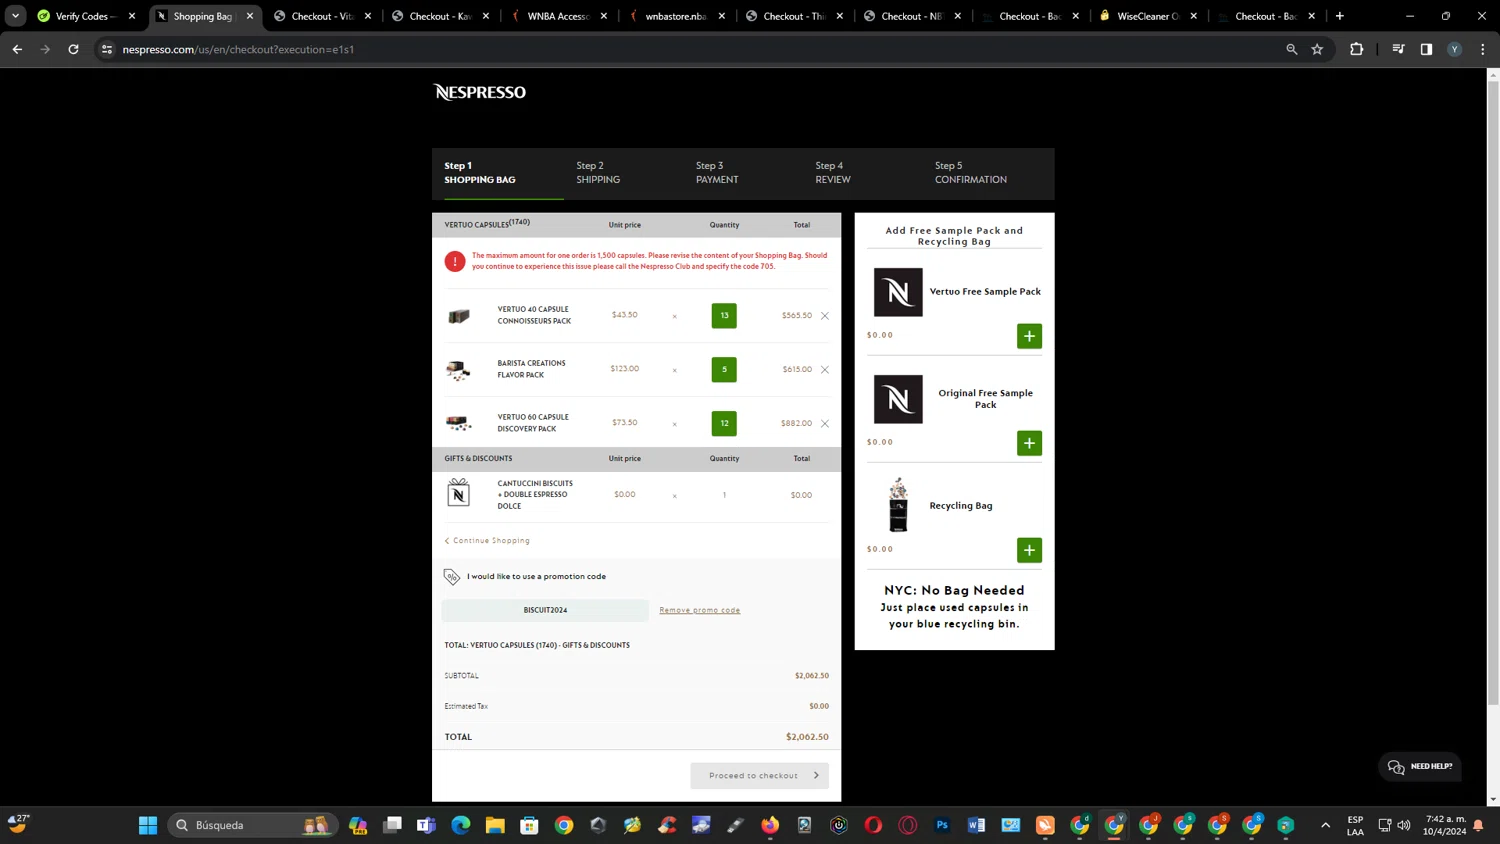Switch to Verify Codes browser tab
The height and width of the screenshot is (844, 1500).
tap(87, 16)
